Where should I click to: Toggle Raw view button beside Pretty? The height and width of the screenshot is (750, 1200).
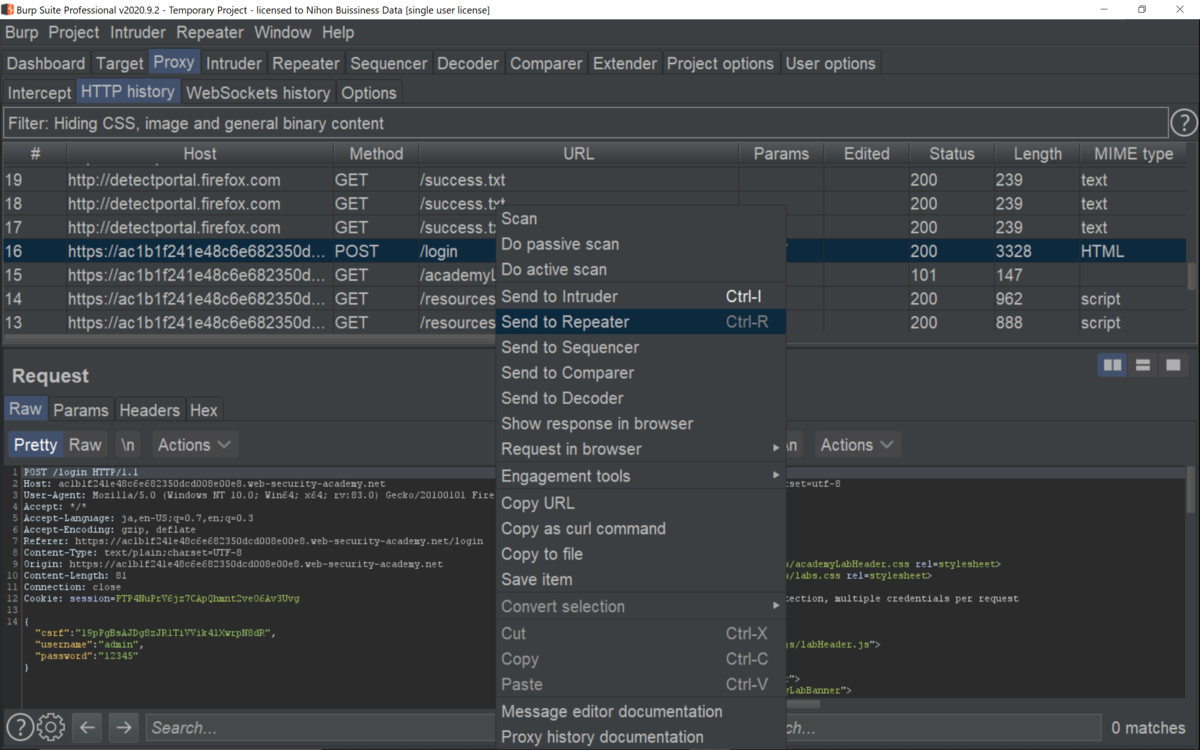(x=85, y=445)
